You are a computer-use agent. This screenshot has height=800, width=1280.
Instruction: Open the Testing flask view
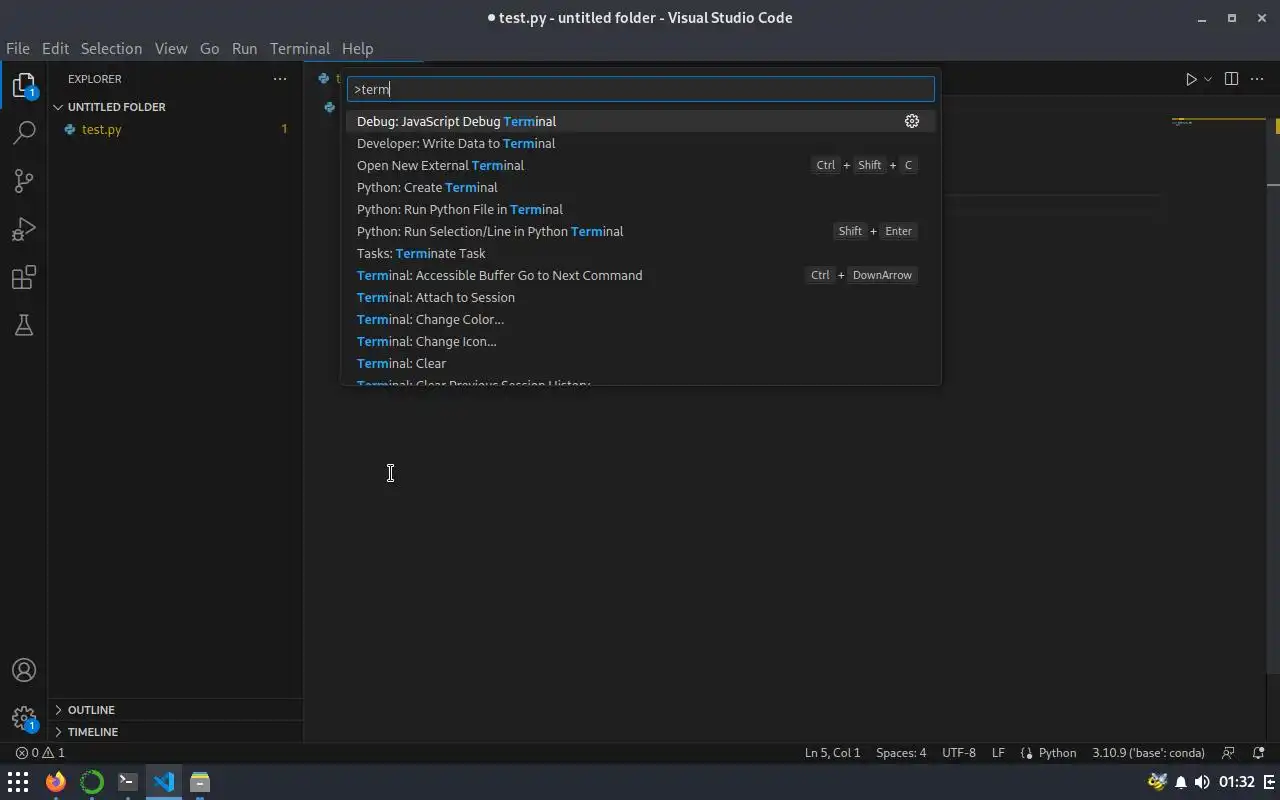(24, 325)
